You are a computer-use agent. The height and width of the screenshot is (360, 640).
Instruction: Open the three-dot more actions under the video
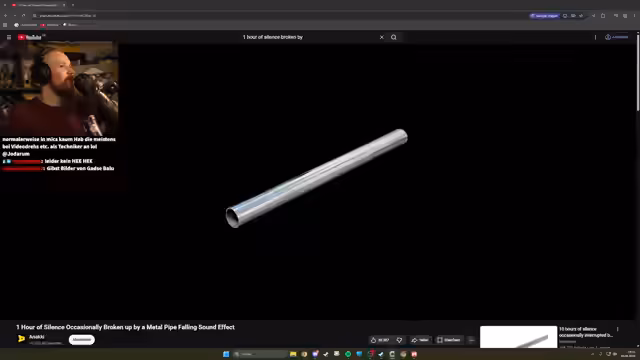tap(471, 340)
